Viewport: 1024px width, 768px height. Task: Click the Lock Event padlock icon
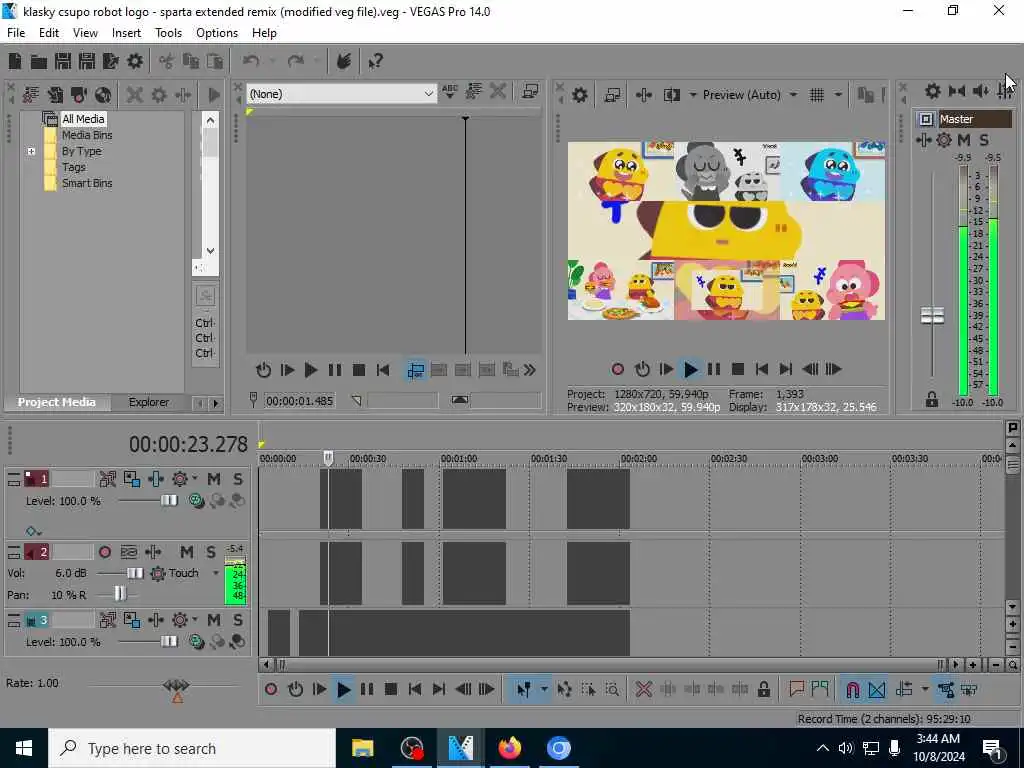(x=763, y=689)
